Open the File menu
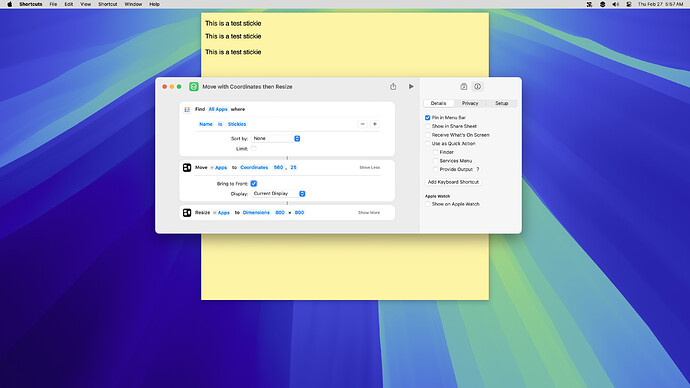This screenshot has width=690, height=388. (x=53, y=4)
